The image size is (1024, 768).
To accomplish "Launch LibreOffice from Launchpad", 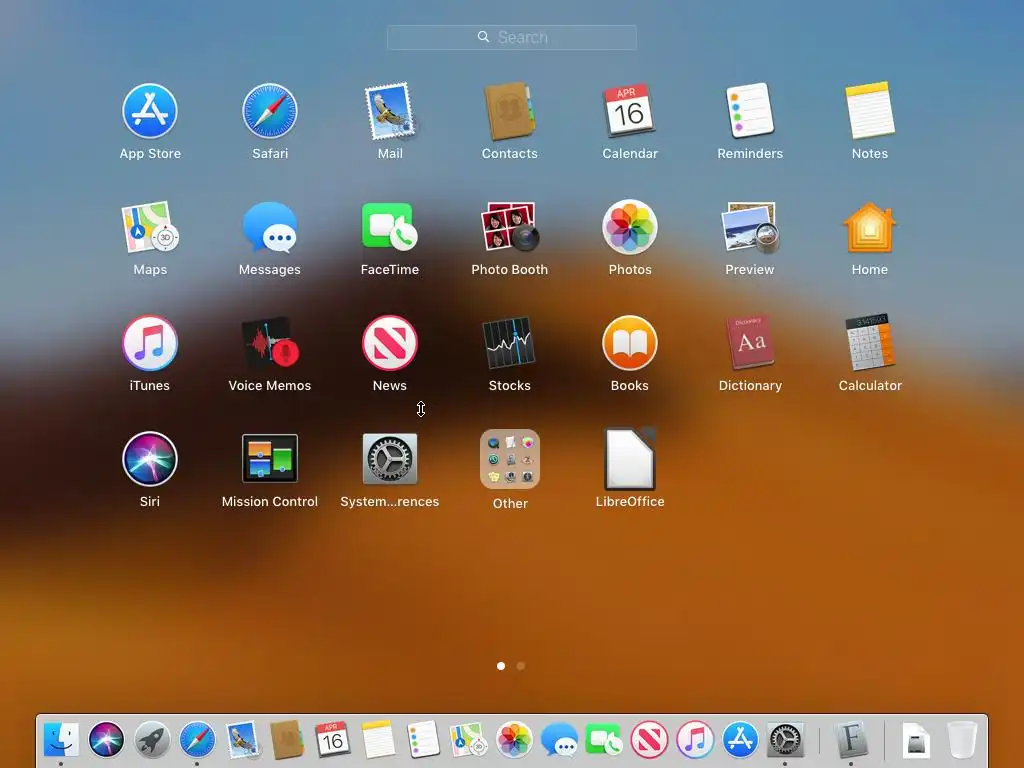I will pyautogui.click(x=630, y=459).
